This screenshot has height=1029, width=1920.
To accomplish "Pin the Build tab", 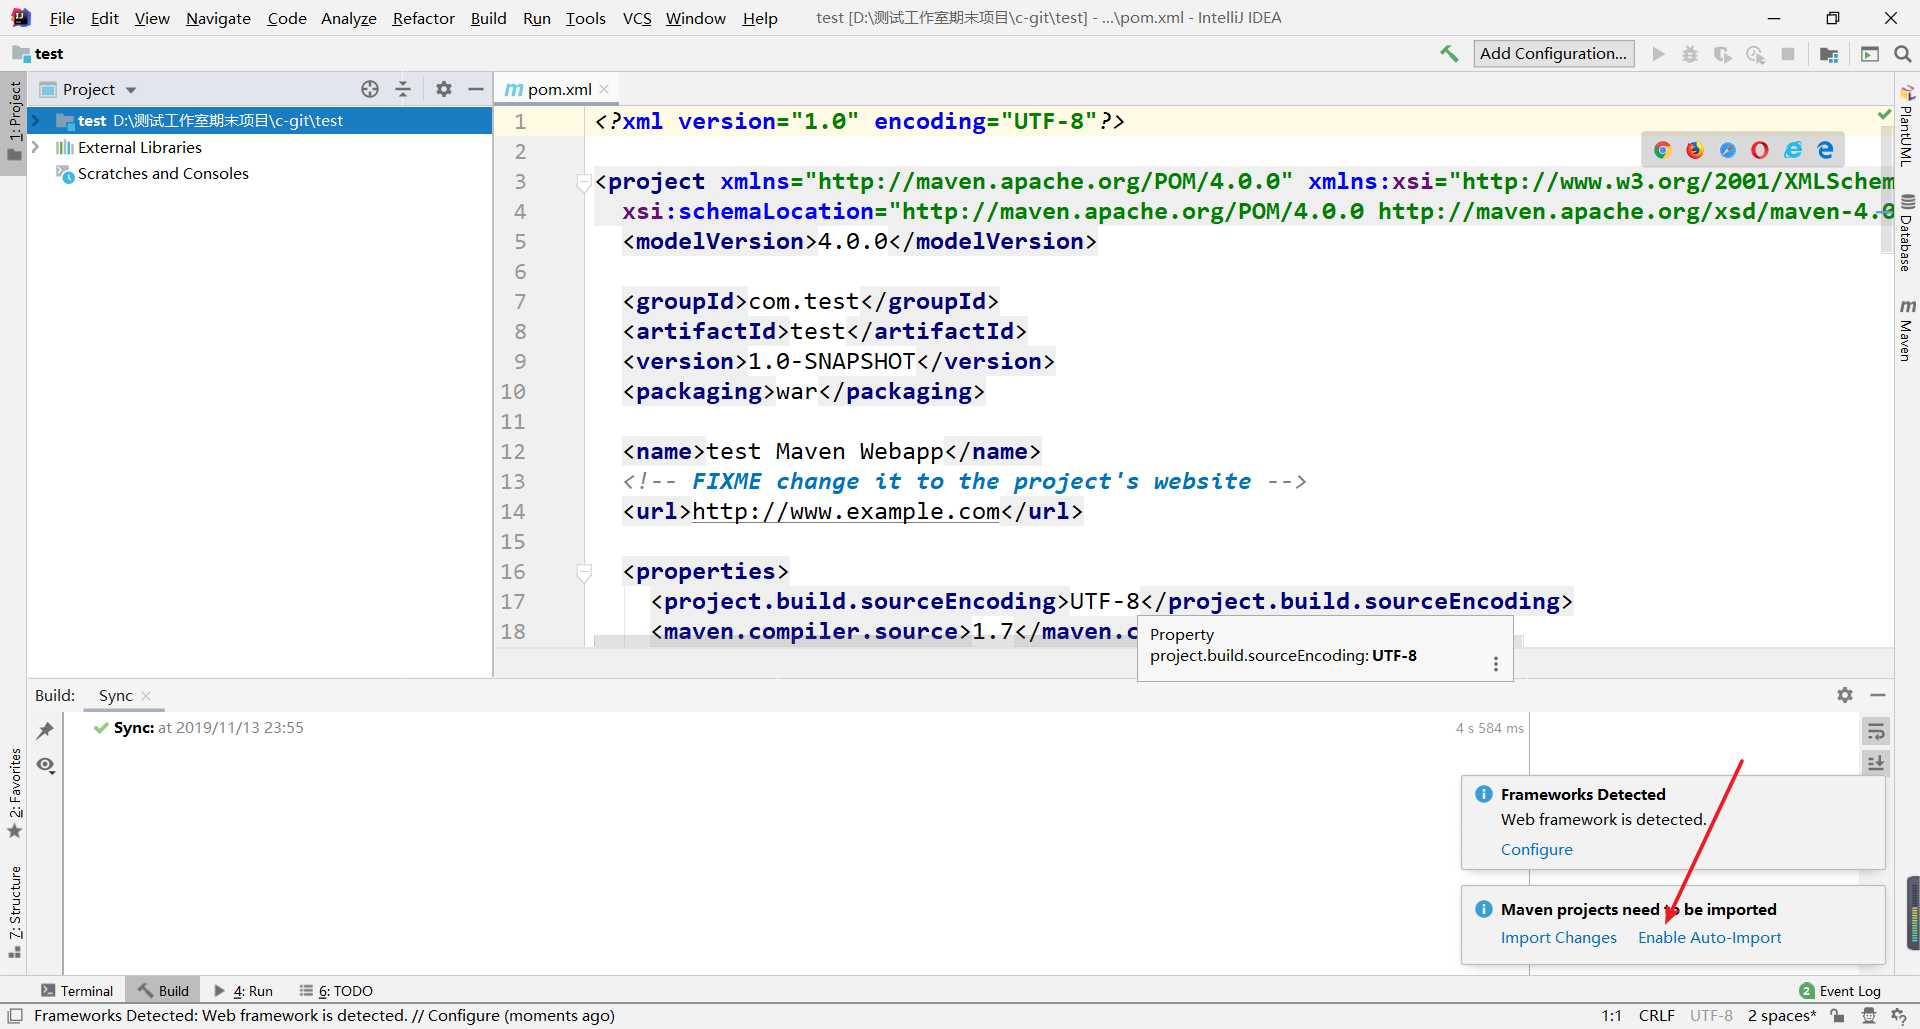I will (x=45, y=731).
